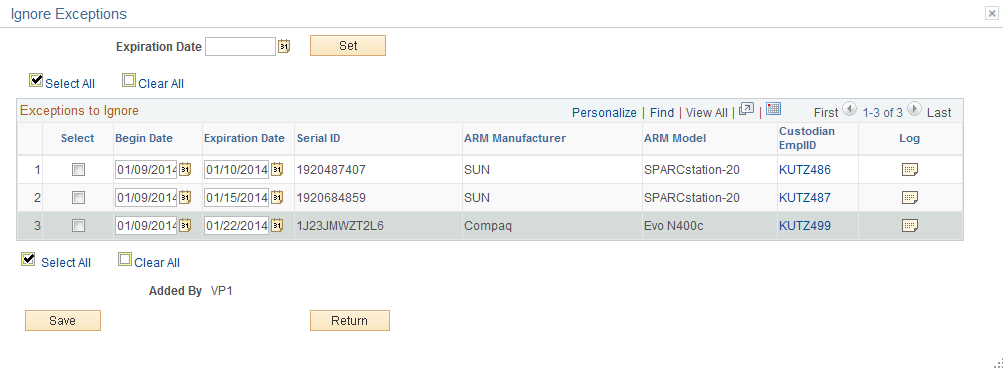The height and width of the screenshot is (369, 1003).
Task: Show previous row with arrow button
Action: pos(849,109)
